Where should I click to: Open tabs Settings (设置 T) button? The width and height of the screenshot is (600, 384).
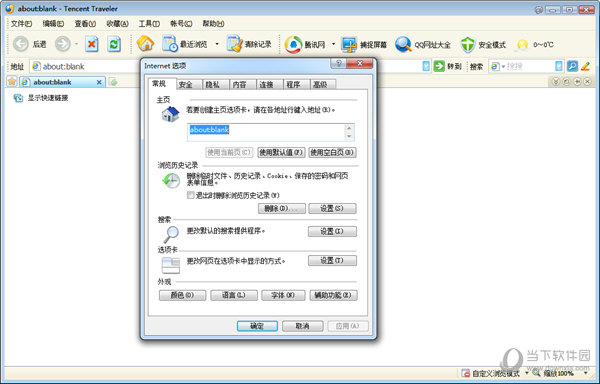click(332, 260)
